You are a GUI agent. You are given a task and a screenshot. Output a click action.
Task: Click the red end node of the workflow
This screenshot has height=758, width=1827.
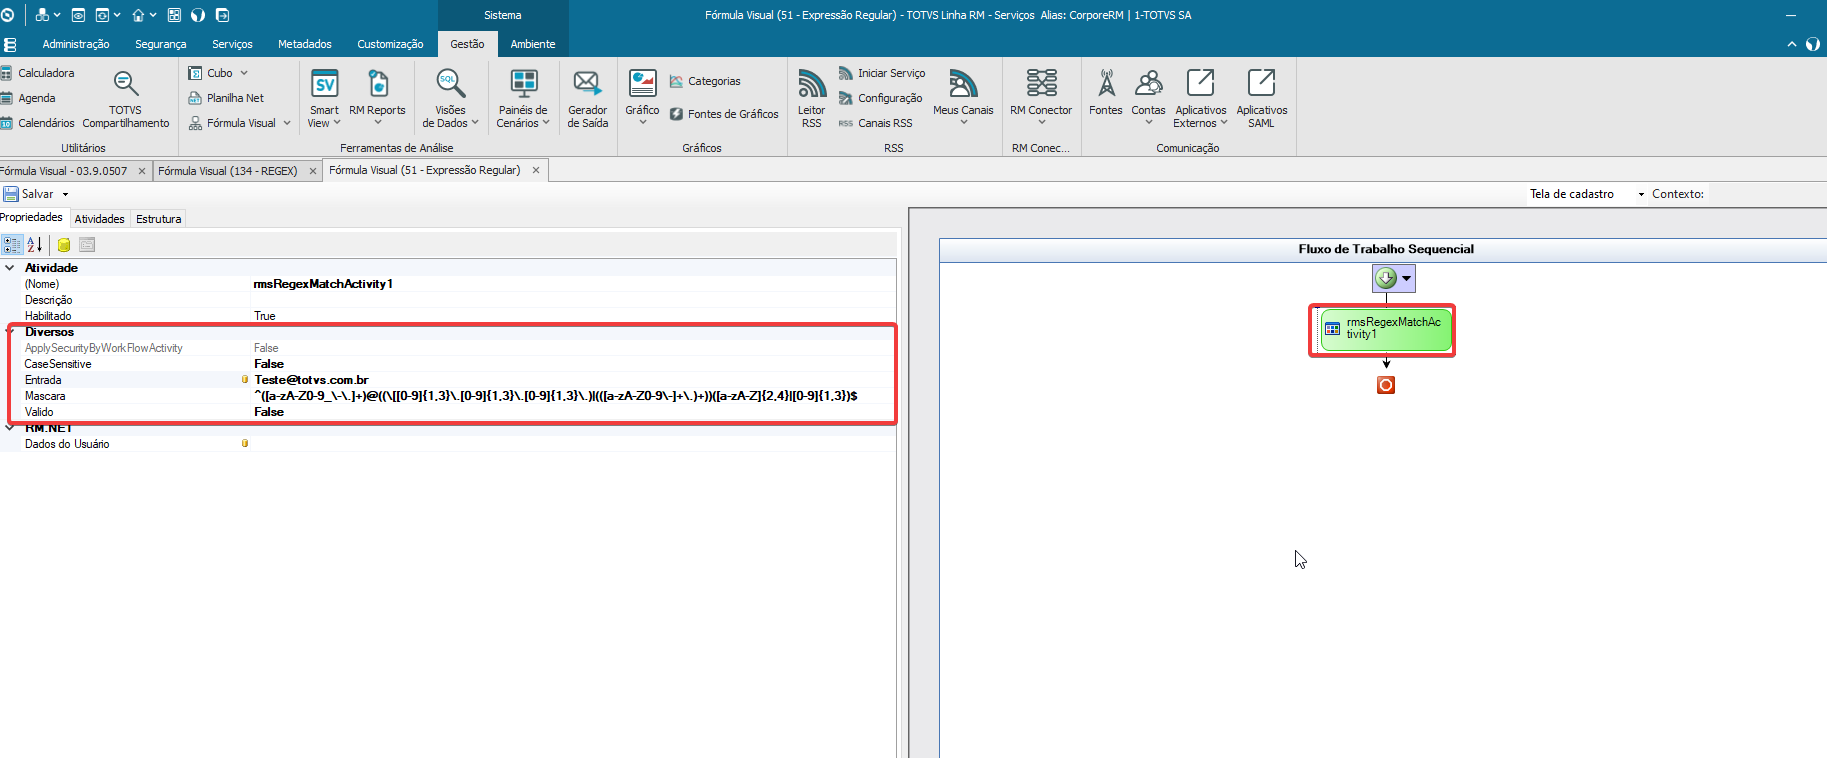tap(1386, 385)
